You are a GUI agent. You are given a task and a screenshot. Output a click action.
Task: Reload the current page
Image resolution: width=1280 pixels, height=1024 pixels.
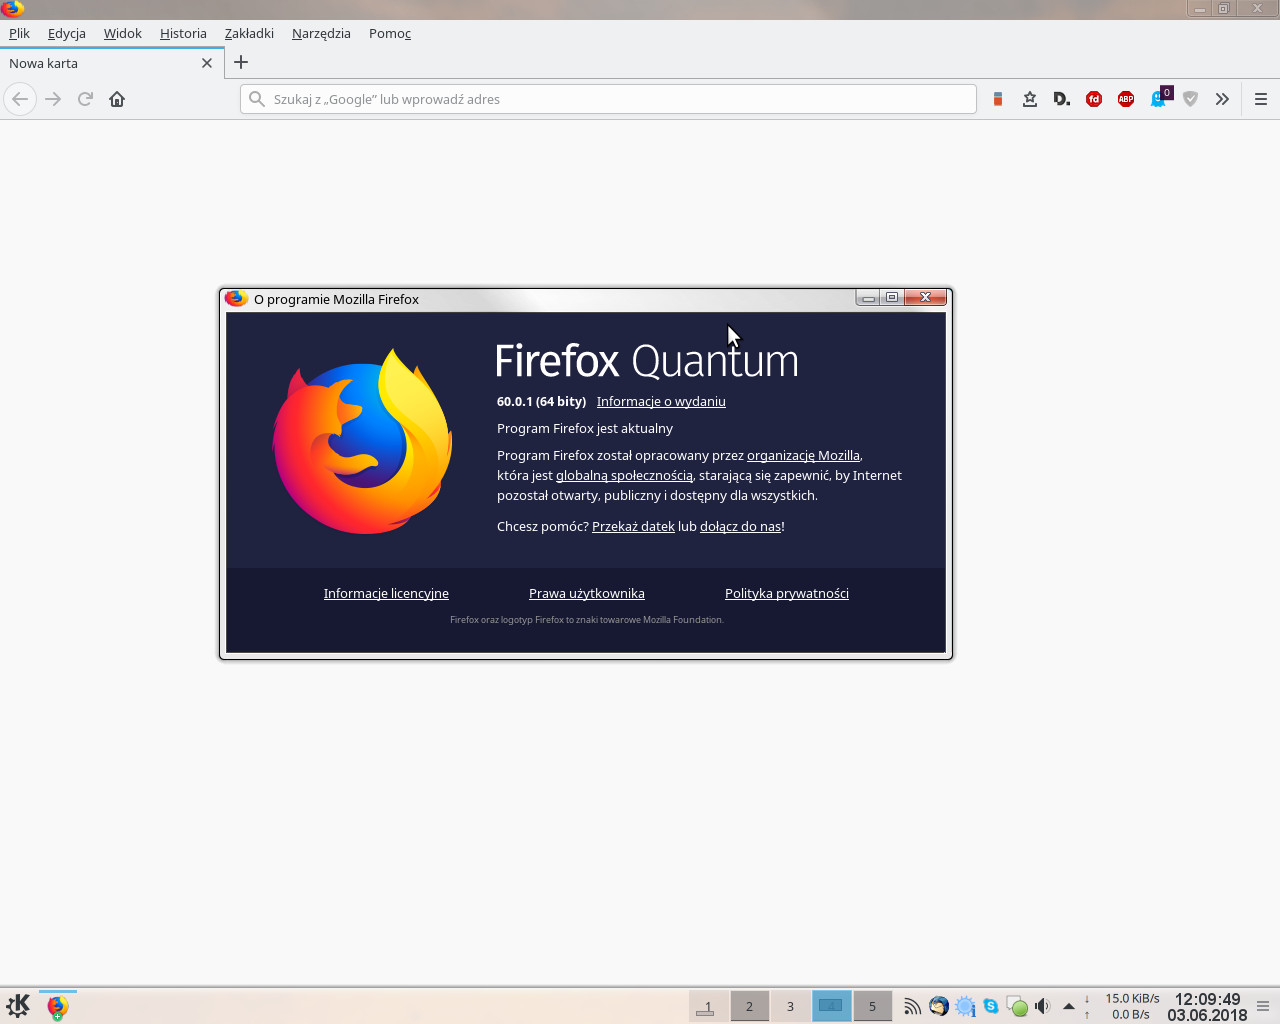pyautogui.click(x=85, y=99)
